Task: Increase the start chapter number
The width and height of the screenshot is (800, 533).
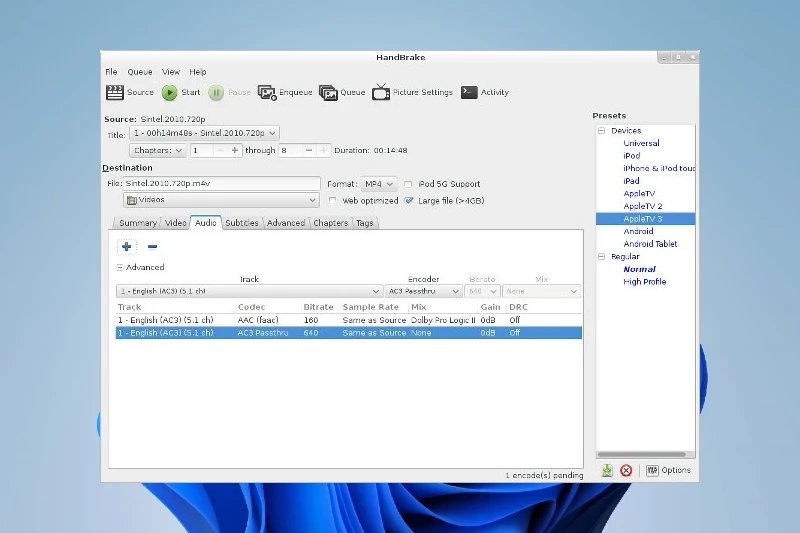Action: [x=235, y=150]
